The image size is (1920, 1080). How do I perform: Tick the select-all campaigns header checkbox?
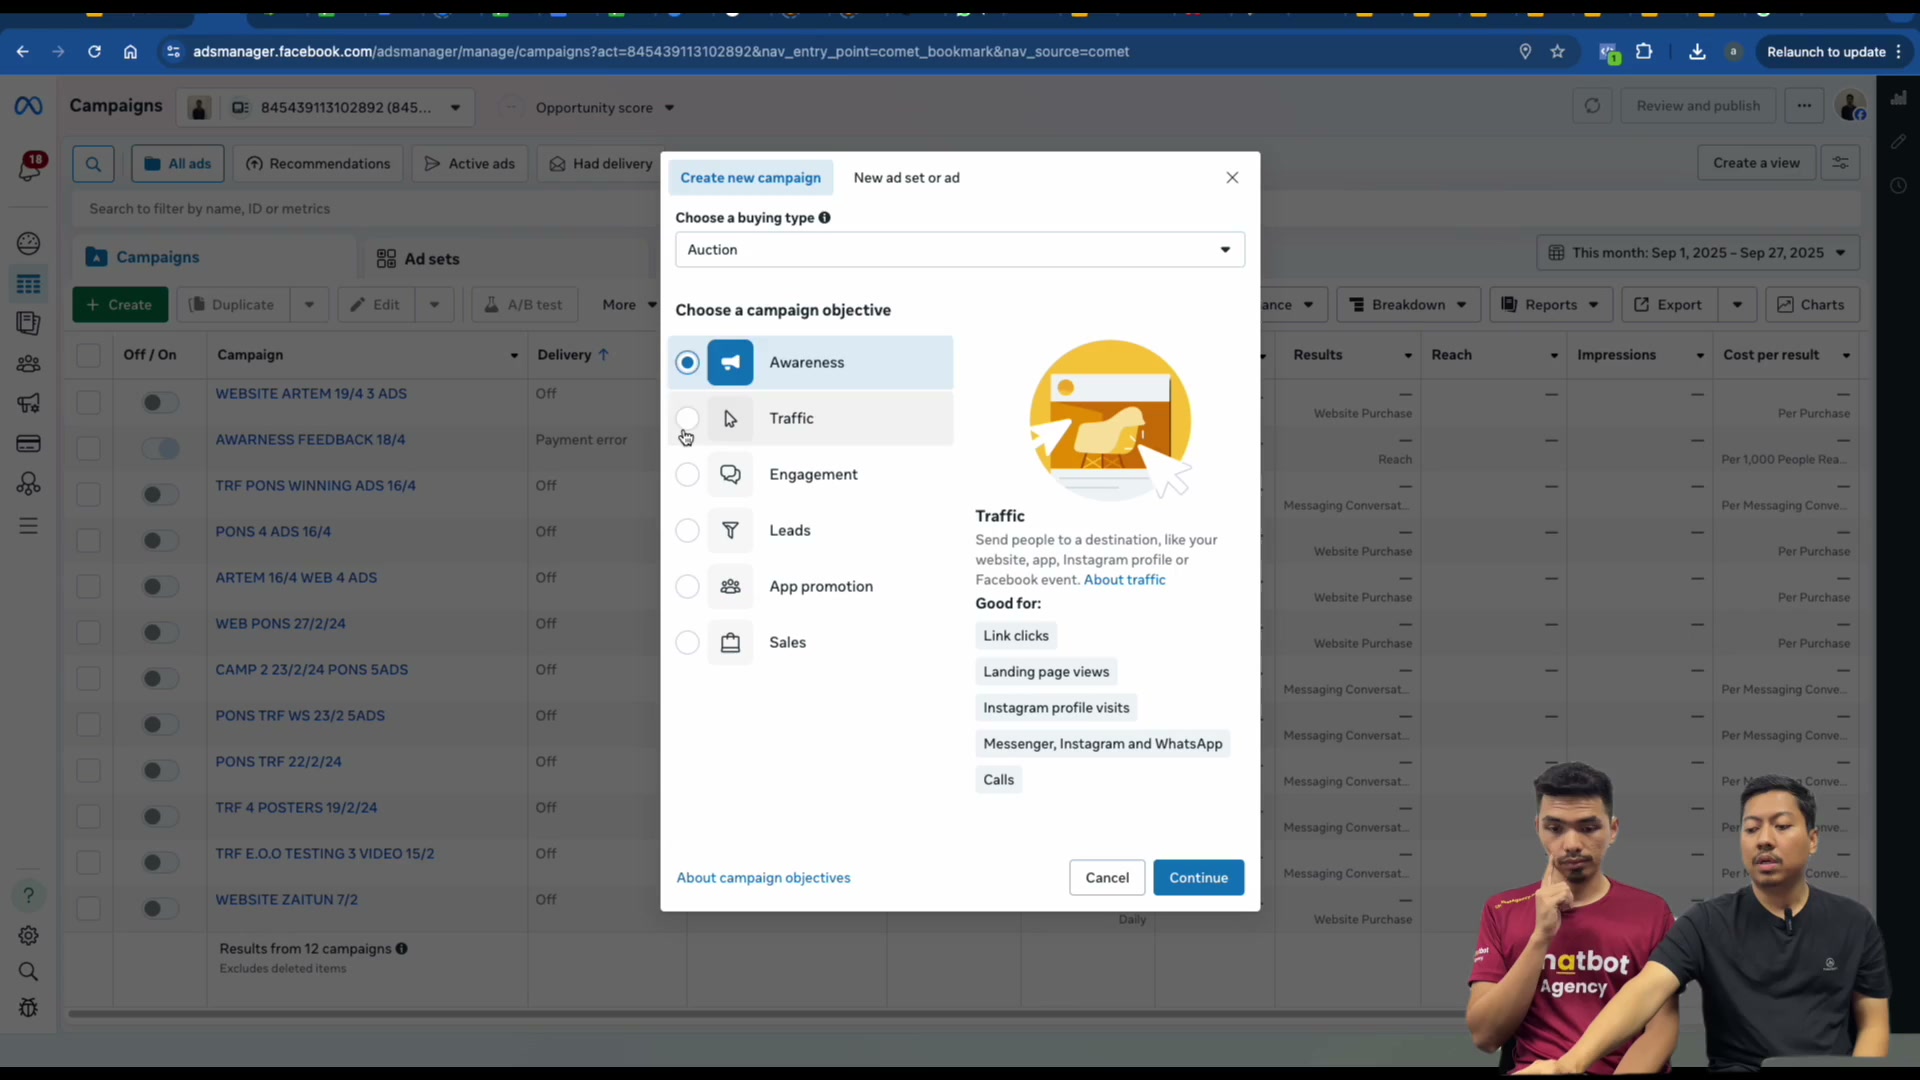(x=88, y=355)
